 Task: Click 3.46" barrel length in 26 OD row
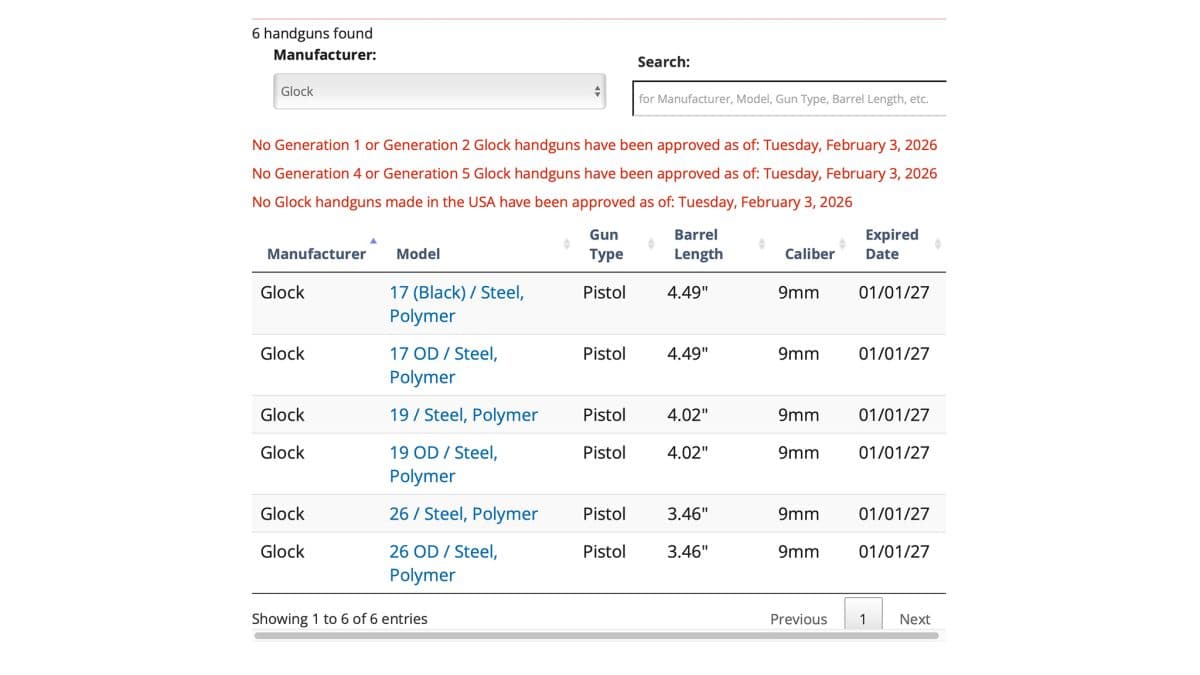687,552
